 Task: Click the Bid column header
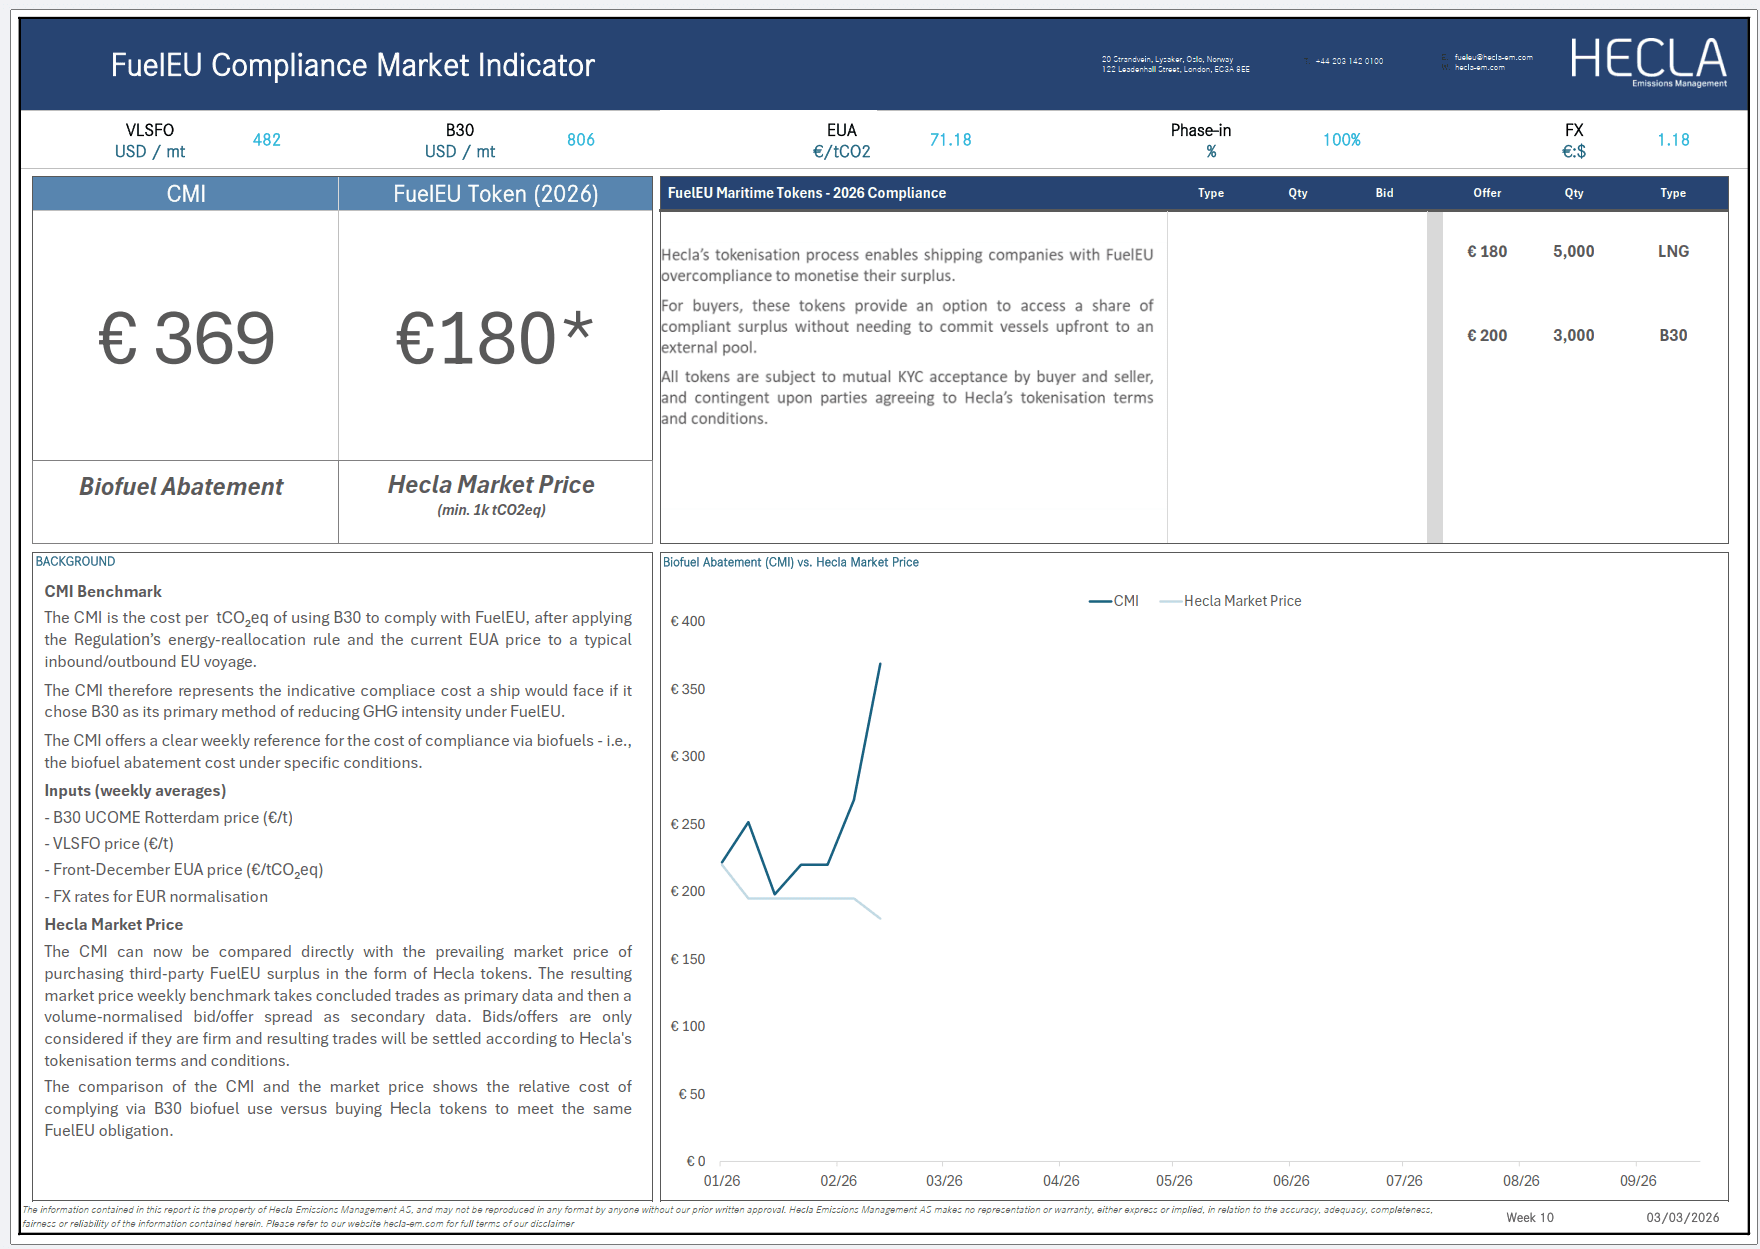click(1384, 193)
